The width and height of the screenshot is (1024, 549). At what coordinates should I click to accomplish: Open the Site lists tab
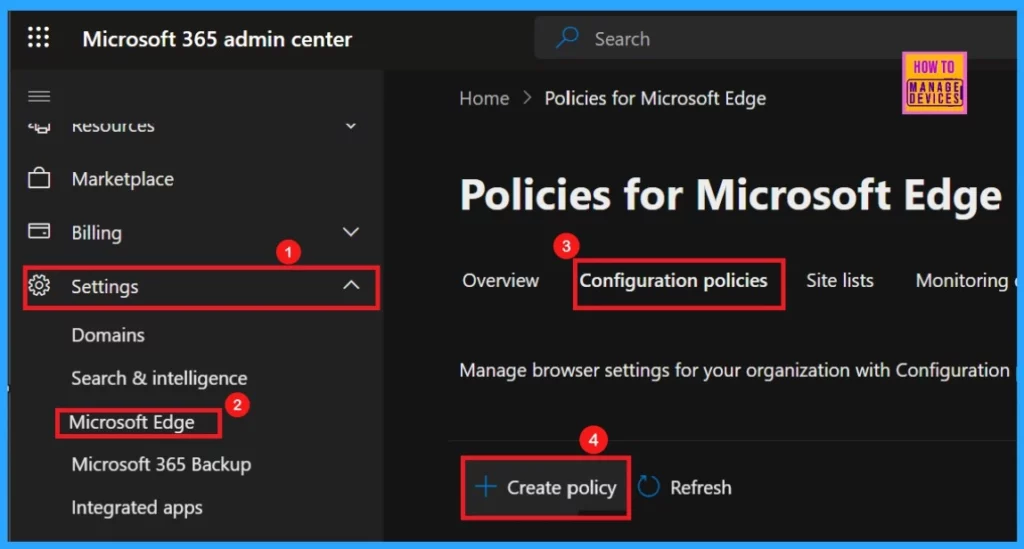point(840,281)
